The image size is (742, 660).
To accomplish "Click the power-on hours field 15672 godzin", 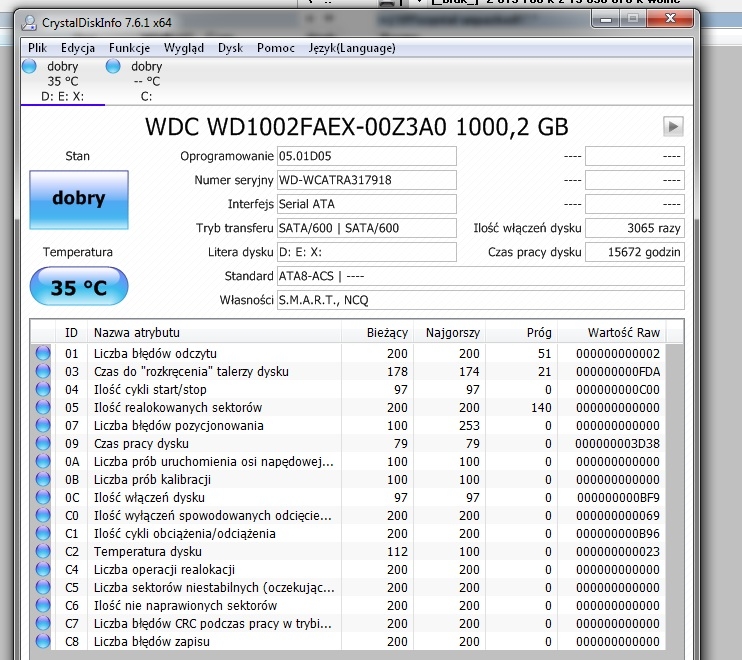I will (635, 252).
